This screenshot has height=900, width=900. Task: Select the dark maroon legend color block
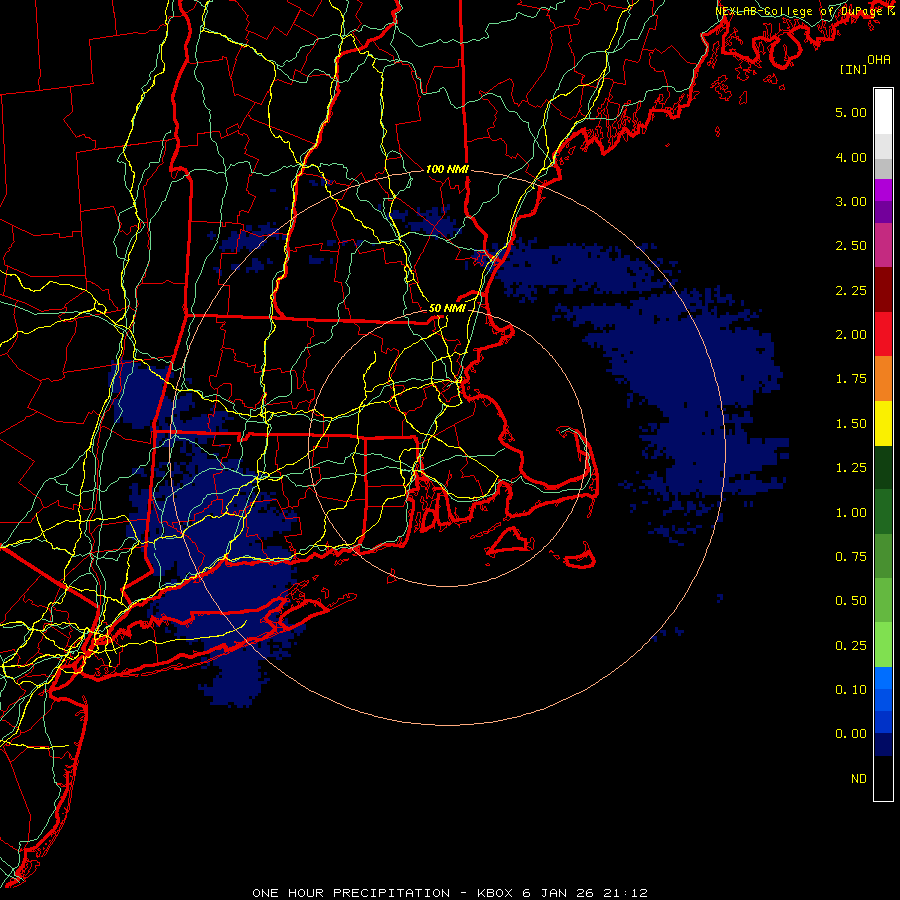click(883, 290)
